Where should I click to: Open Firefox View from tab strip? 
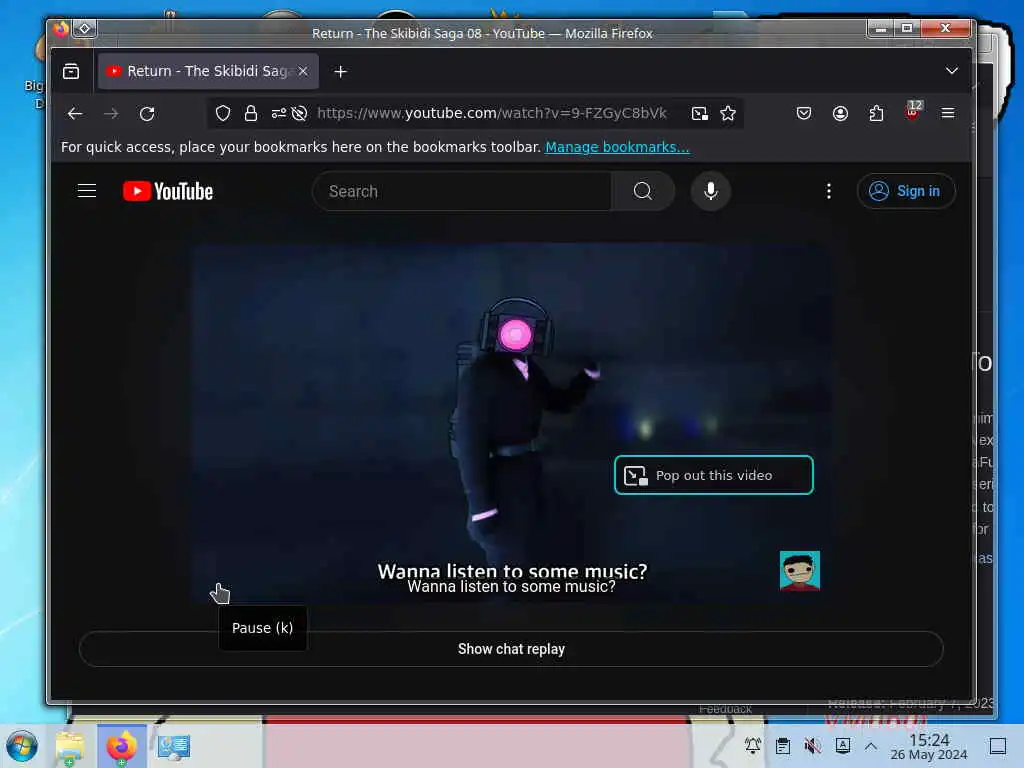[x=71, y=71]
